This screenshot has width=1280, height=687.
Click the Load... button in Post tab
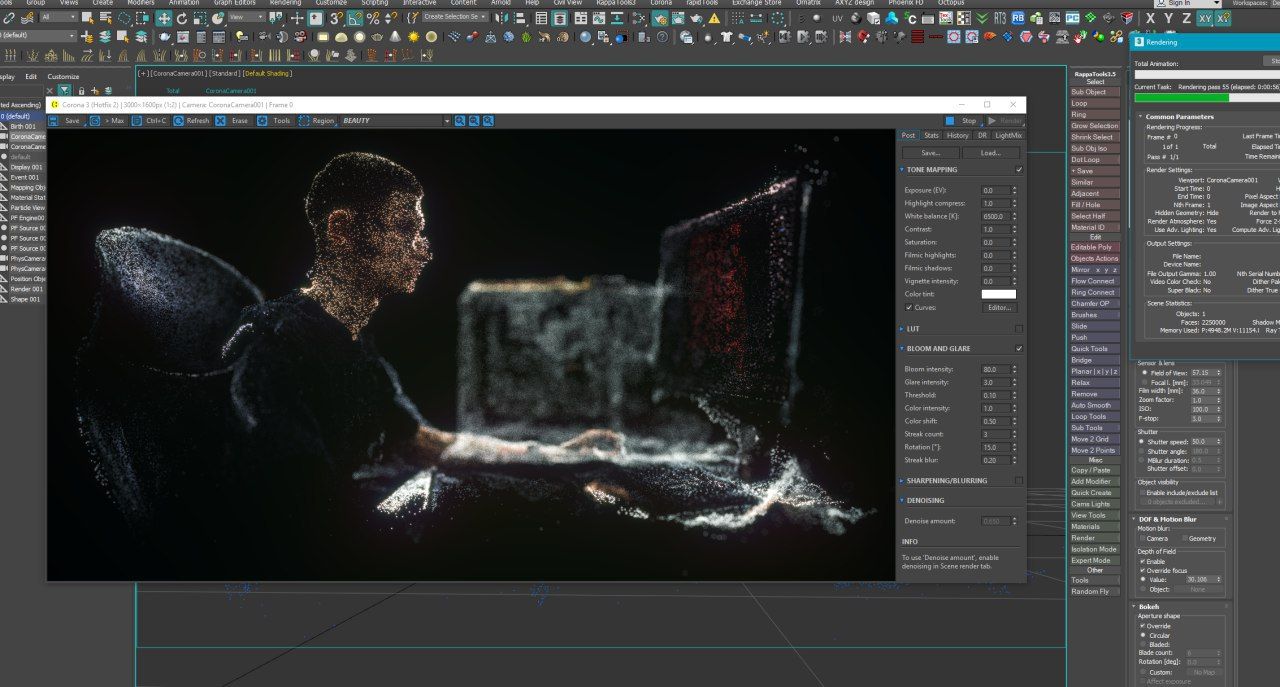(991, 153)
